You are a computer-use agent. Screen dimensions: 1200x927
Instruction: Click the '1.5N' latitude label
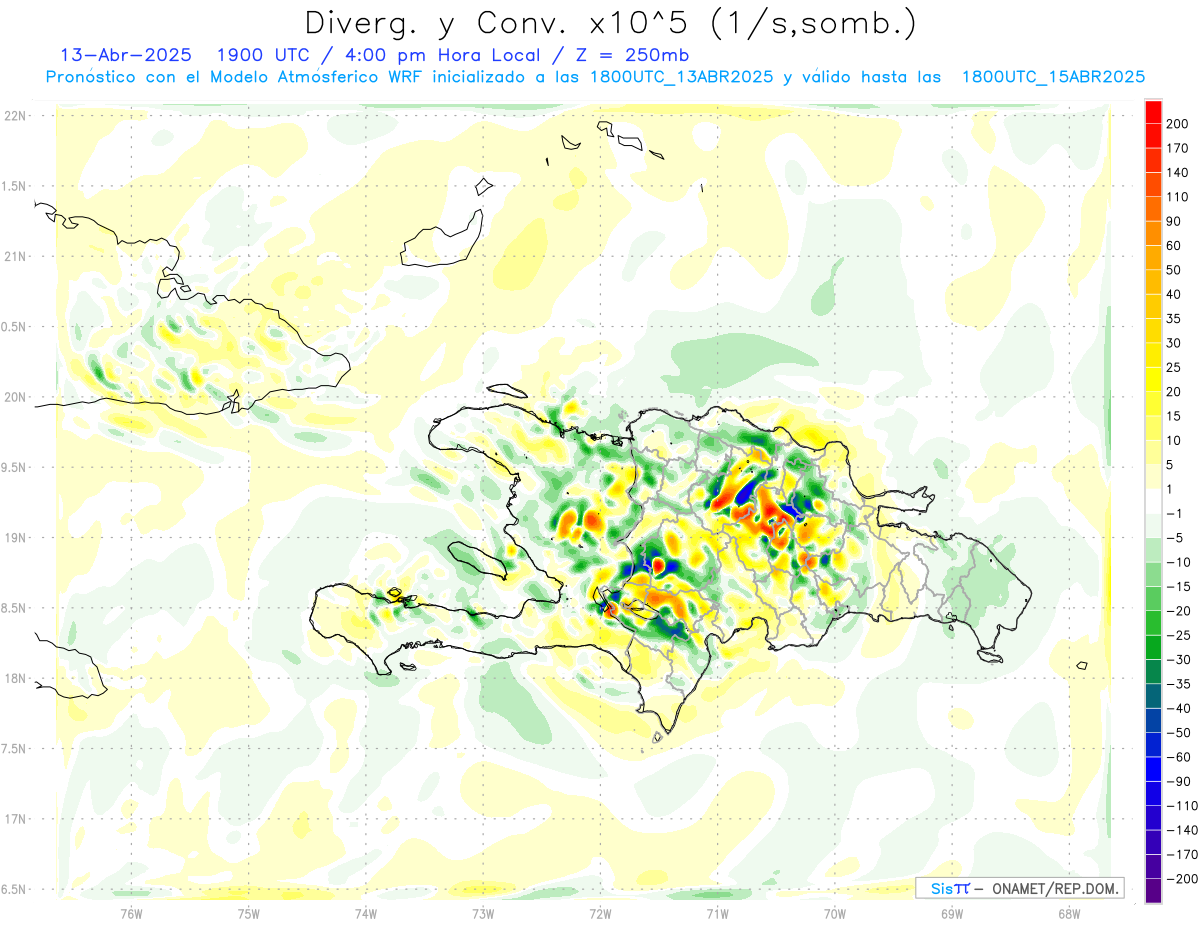pos(14,186)
